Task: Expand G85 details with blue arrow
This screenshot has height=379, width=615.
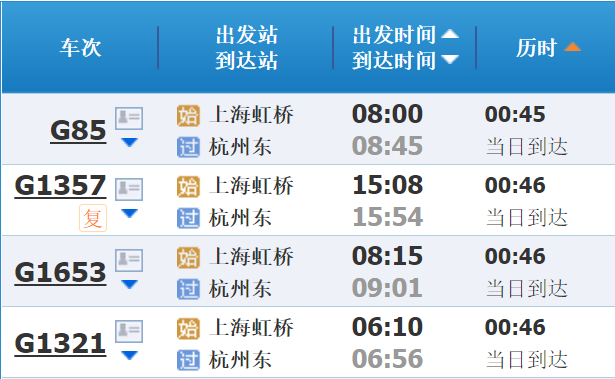Action: click(129, 142)
